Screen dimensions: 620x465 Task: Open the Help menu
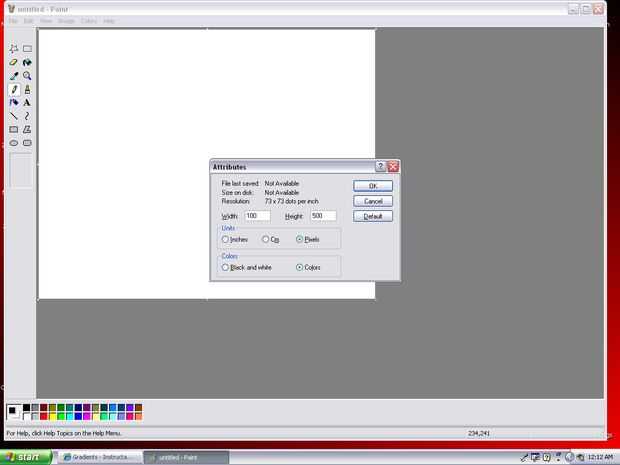[x=109, y=21]
